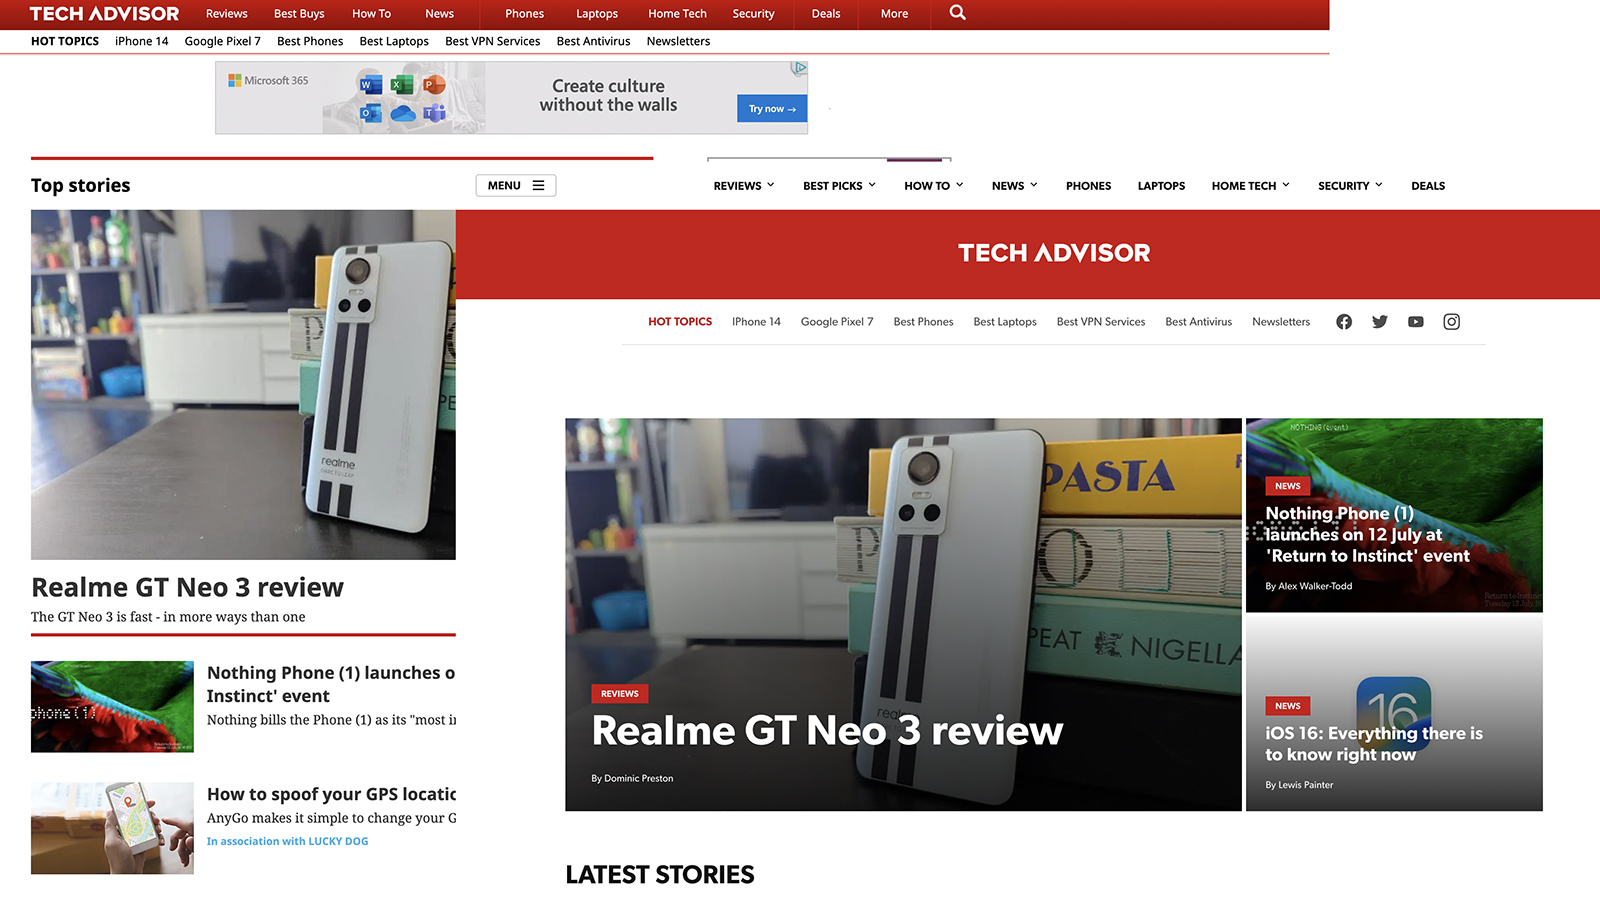Open the Twitter bird icon link
Screen dimensions: 1600x900
pyautogui.click(x=1380, y=322)
